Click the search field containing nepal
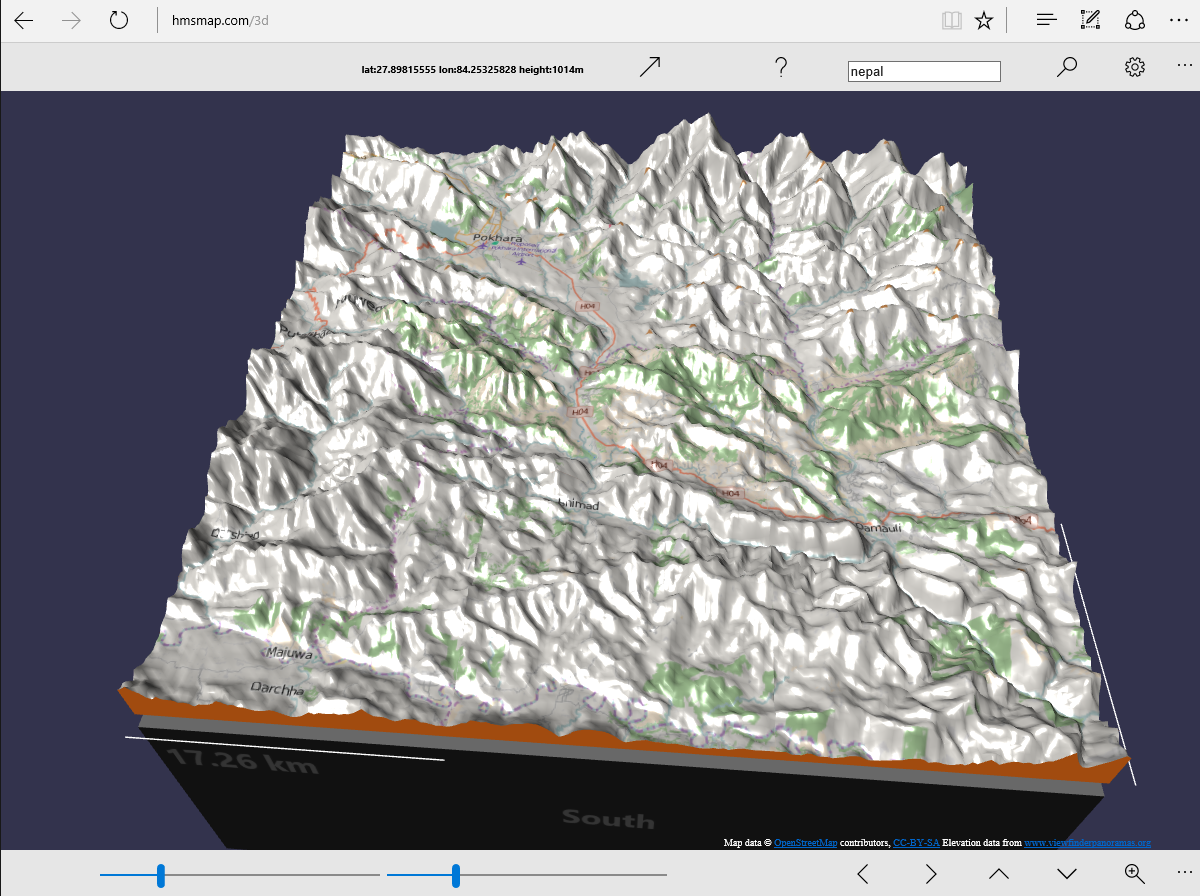This screenshot has width=1200, height=896. tap(923, 71)
